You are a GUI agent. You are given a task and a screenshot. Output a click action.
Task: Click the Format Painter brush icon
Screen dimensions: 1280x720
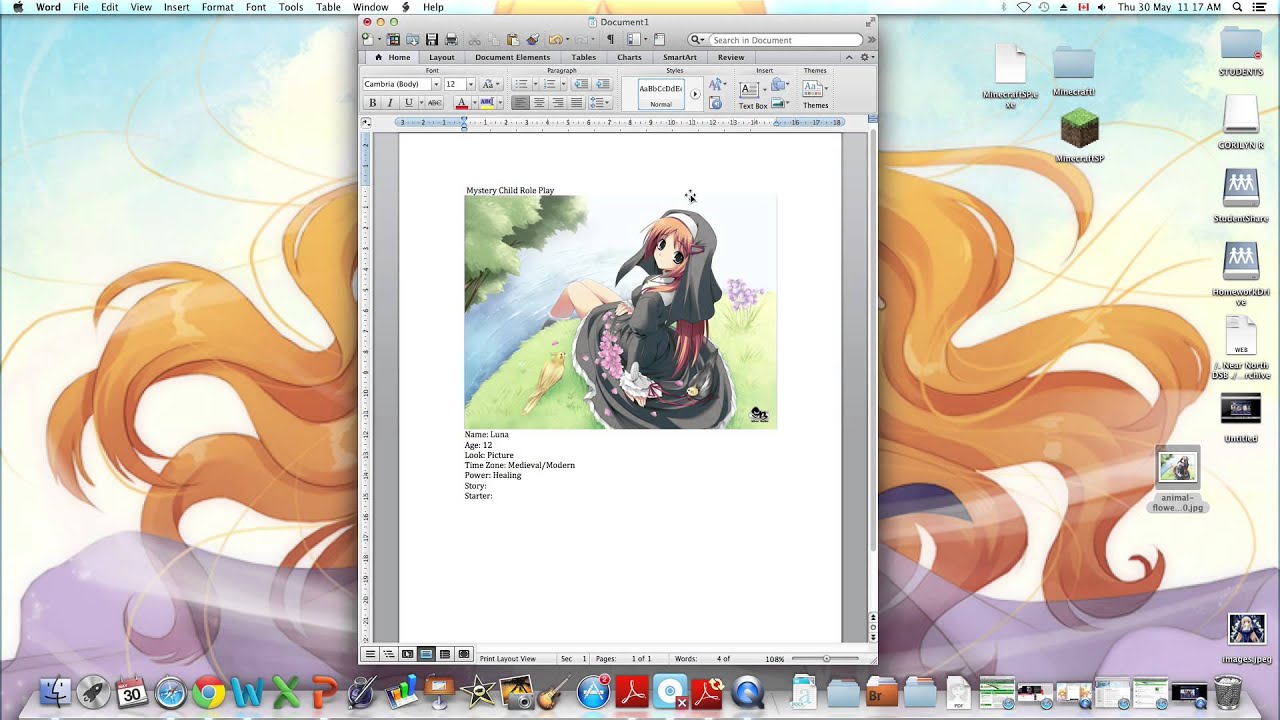coord(532,39)
